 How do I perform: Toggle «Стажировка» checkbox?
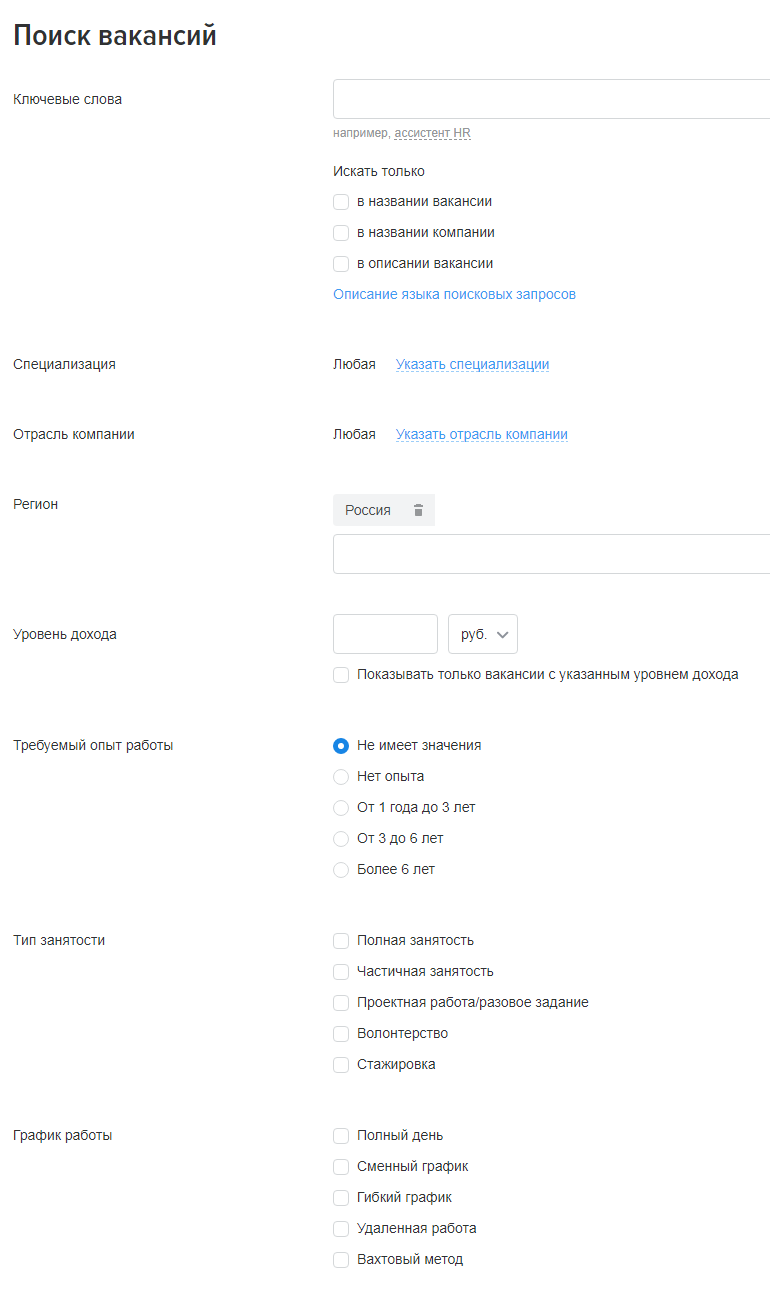[340, 1064]
